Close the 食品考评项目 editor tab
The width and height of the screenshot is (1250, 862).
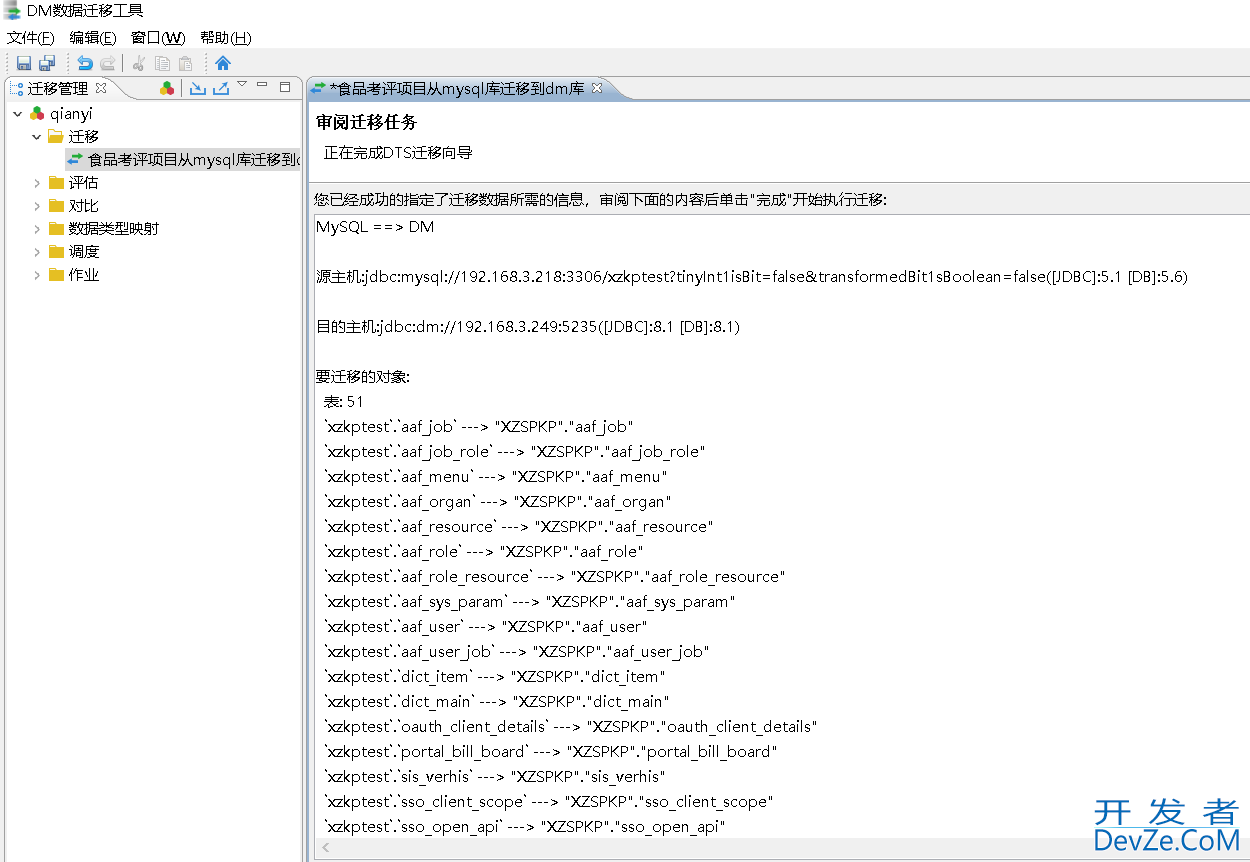[597, 88]
